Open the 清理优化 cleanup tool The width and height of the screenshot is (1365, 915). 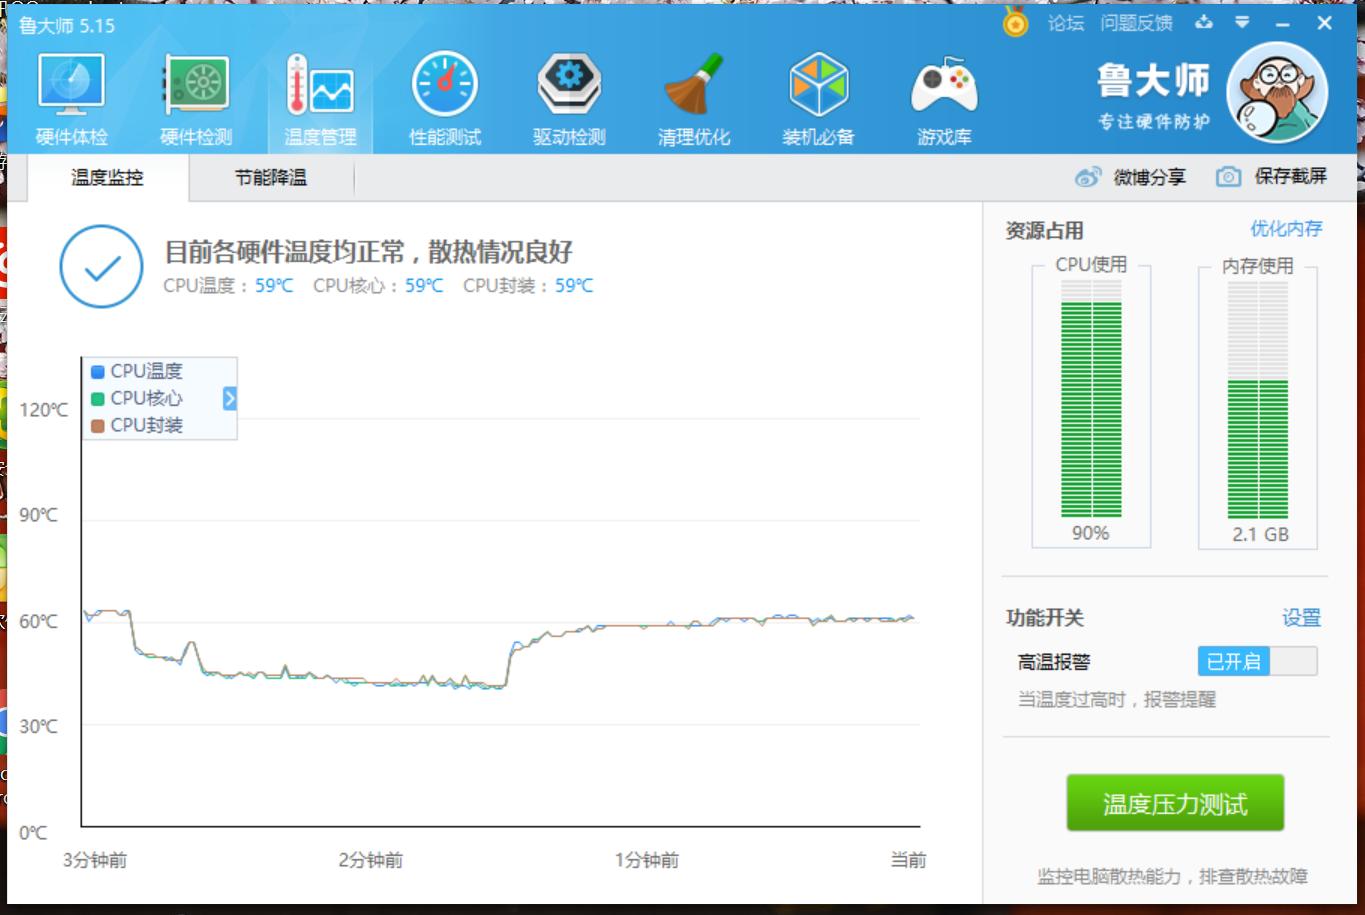click(694, 95)
